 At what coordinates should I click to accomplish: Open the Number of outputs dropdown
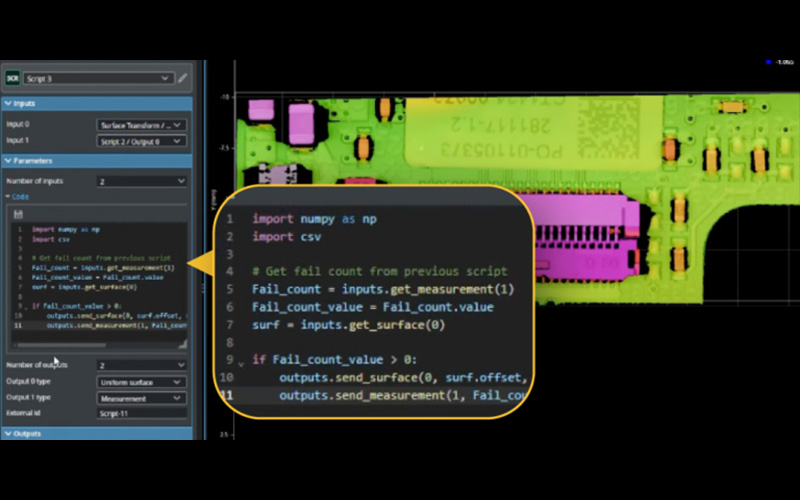pyautogui.click(x=140, y=366)
